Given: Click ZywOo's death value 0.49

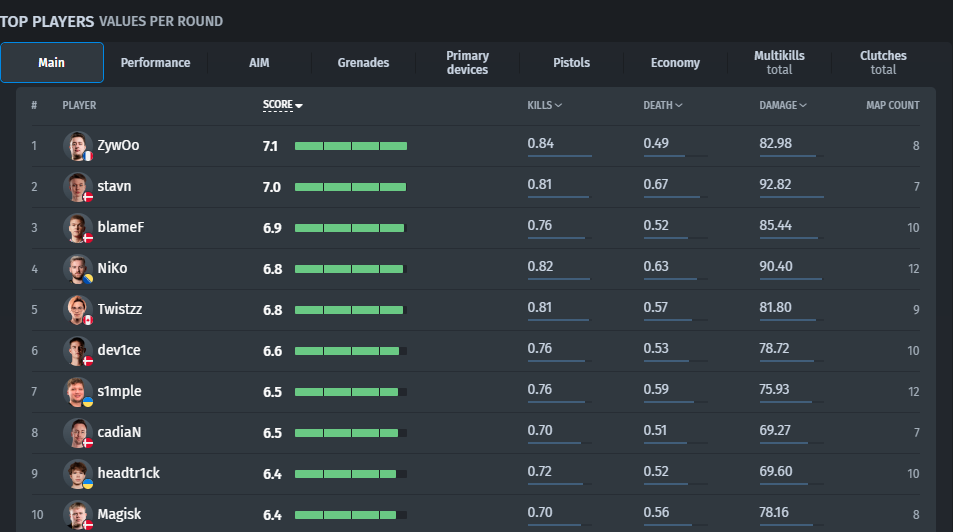Looking at the screenshot, I should point(656,143).
